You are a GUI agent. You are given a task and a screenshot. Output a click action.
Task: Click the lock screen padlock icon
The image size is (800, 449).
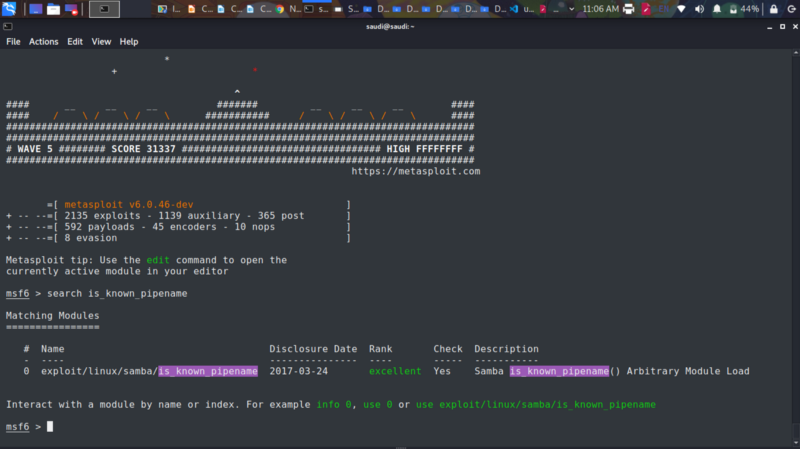[x=774, y=9]
